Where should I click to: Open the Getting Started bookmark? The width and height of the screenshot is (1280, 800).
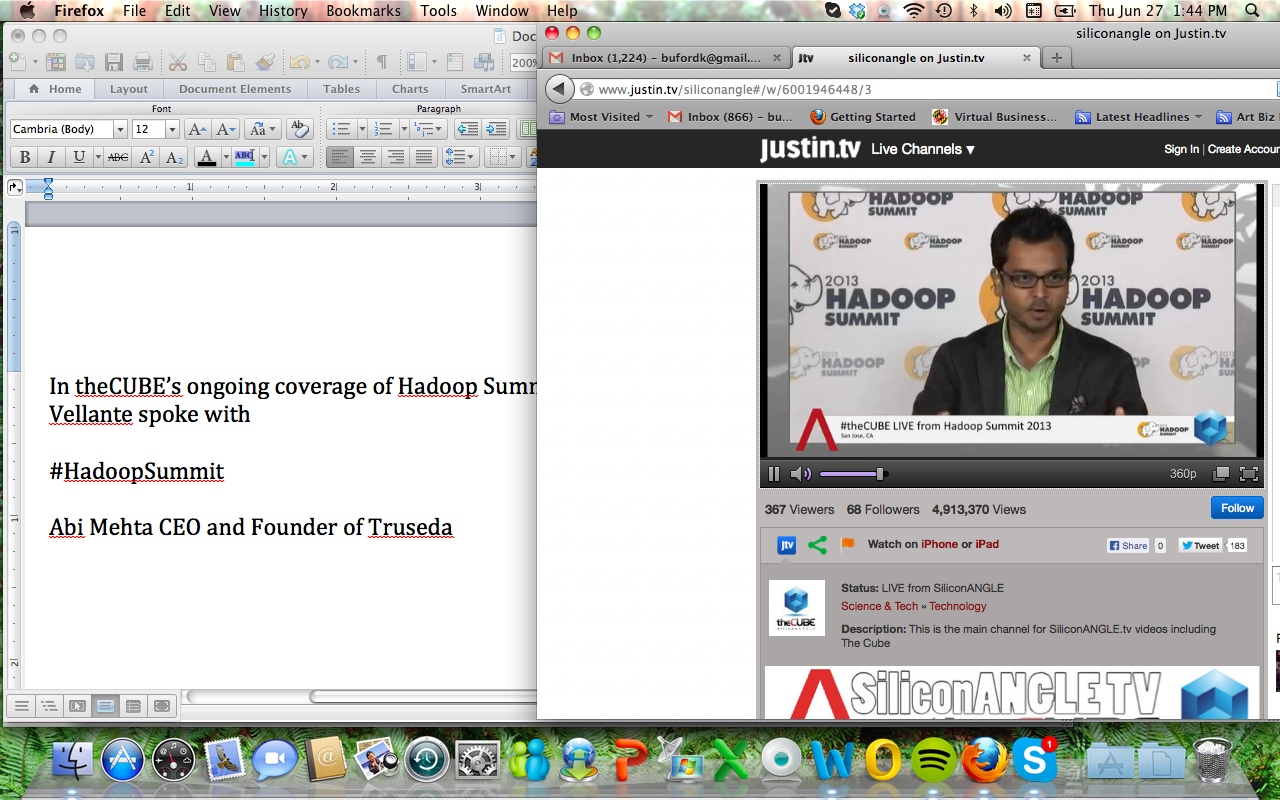(863, 117)
